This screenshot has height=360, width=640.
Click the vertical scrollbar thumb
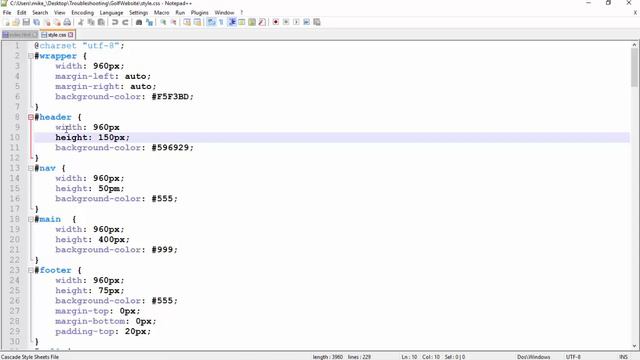click(634, 67)
